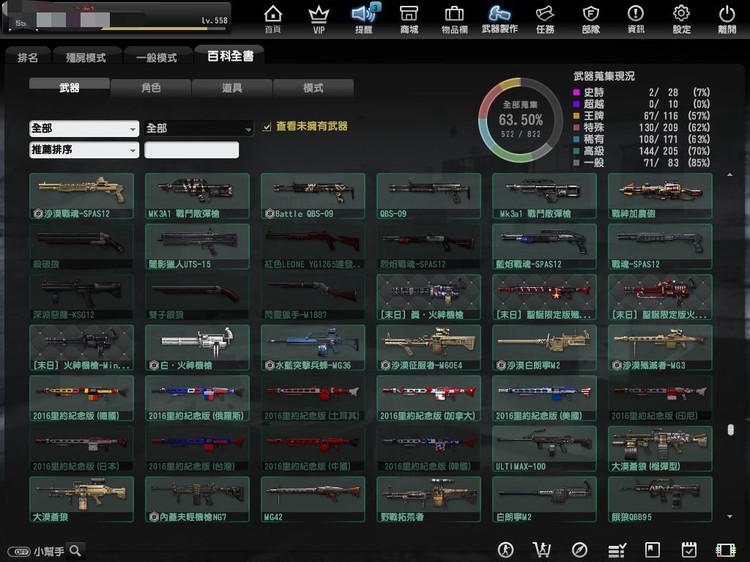Click the player level Lv. 558 profile bar
Viewport: 750px width, 562px height.
click(x=116, y=18)
